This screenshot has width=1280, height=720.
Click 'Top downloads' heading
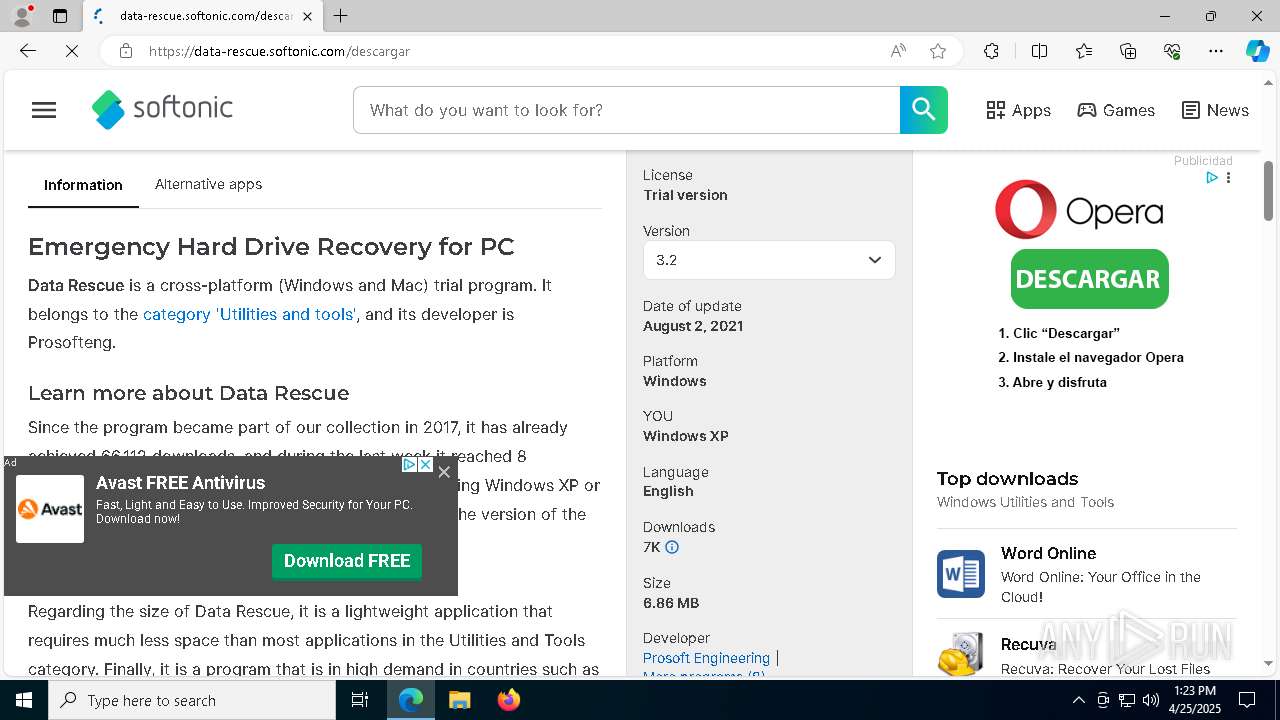click(x=1007, y=478)
